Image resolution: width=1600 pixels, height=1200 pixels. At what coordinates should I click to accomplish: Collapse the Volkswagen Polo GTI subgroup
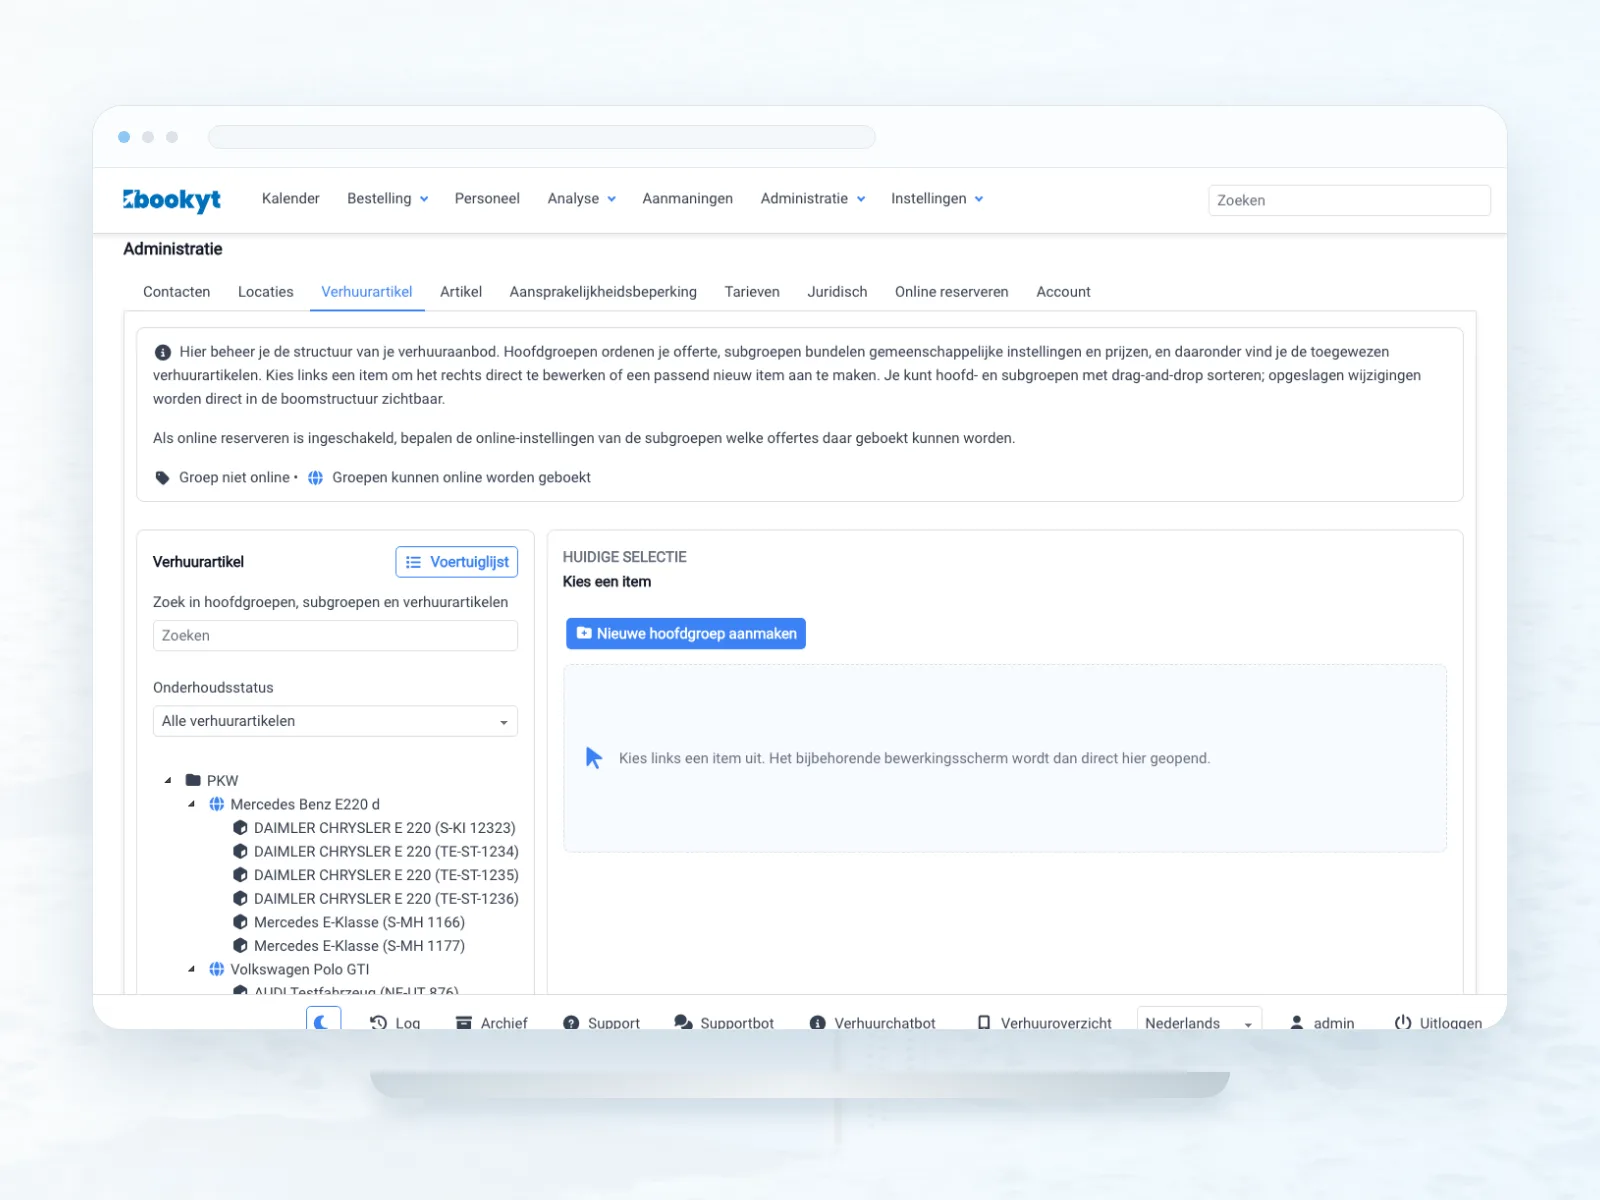coord(192,969)
